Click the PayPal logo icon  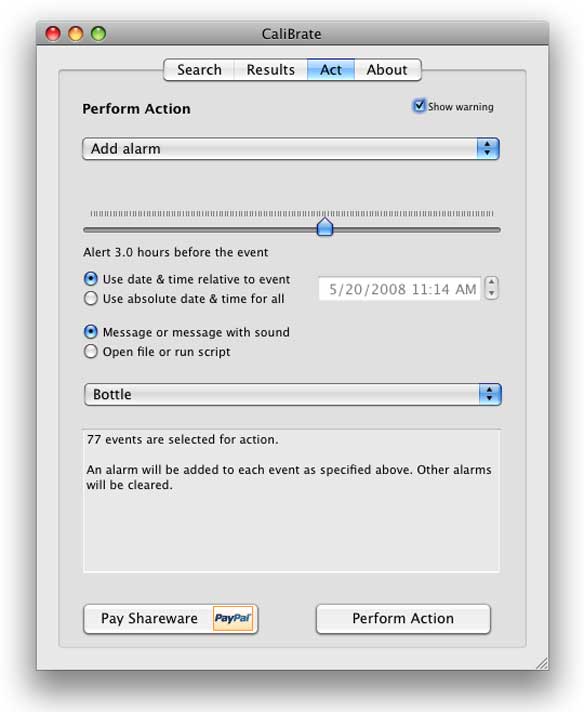point(233,618)
